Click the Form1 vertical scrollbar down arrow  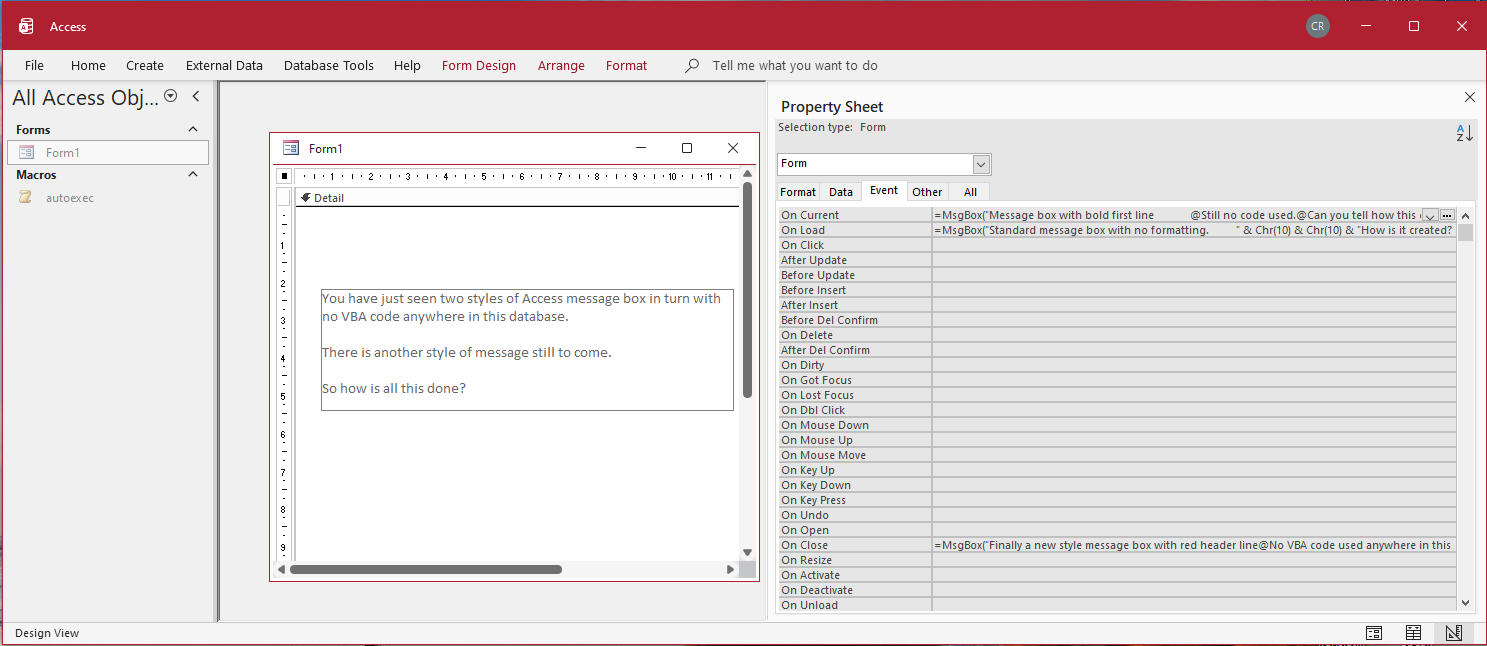(747, 552)
